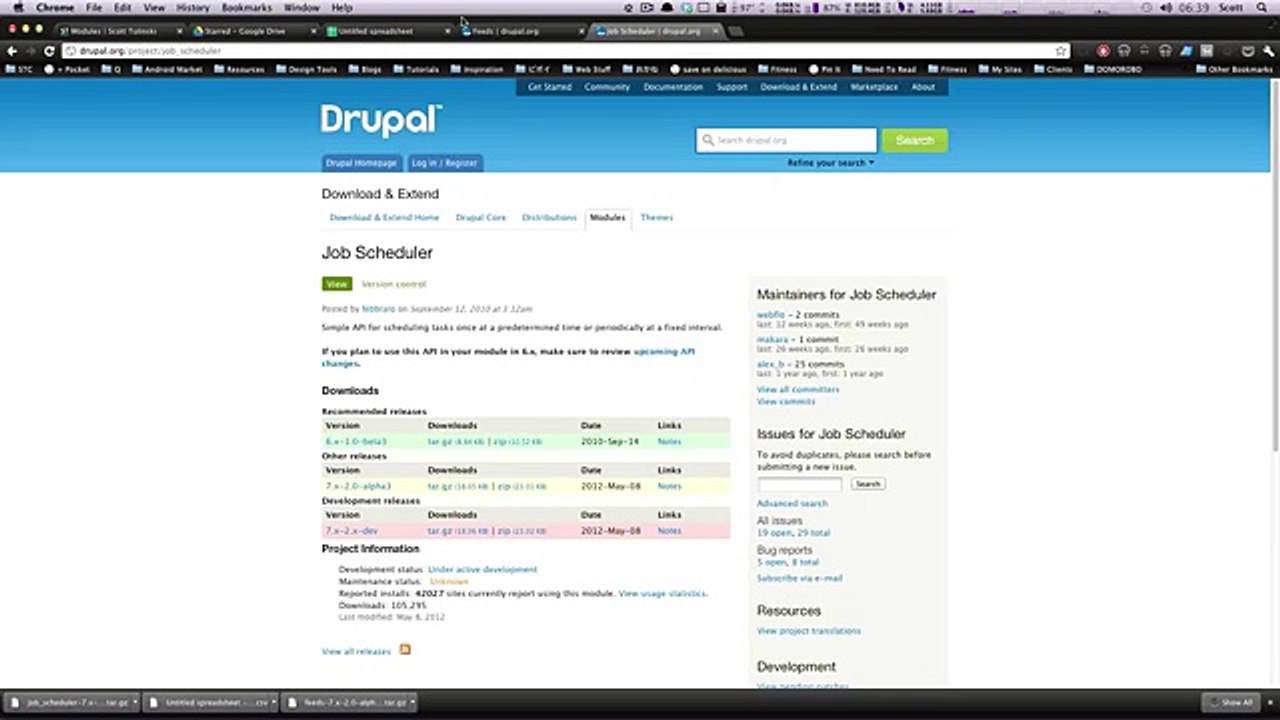Click Under active development status link
Image resolution: width=1280 pixels, height=720 pixels.
click(482, 569)
